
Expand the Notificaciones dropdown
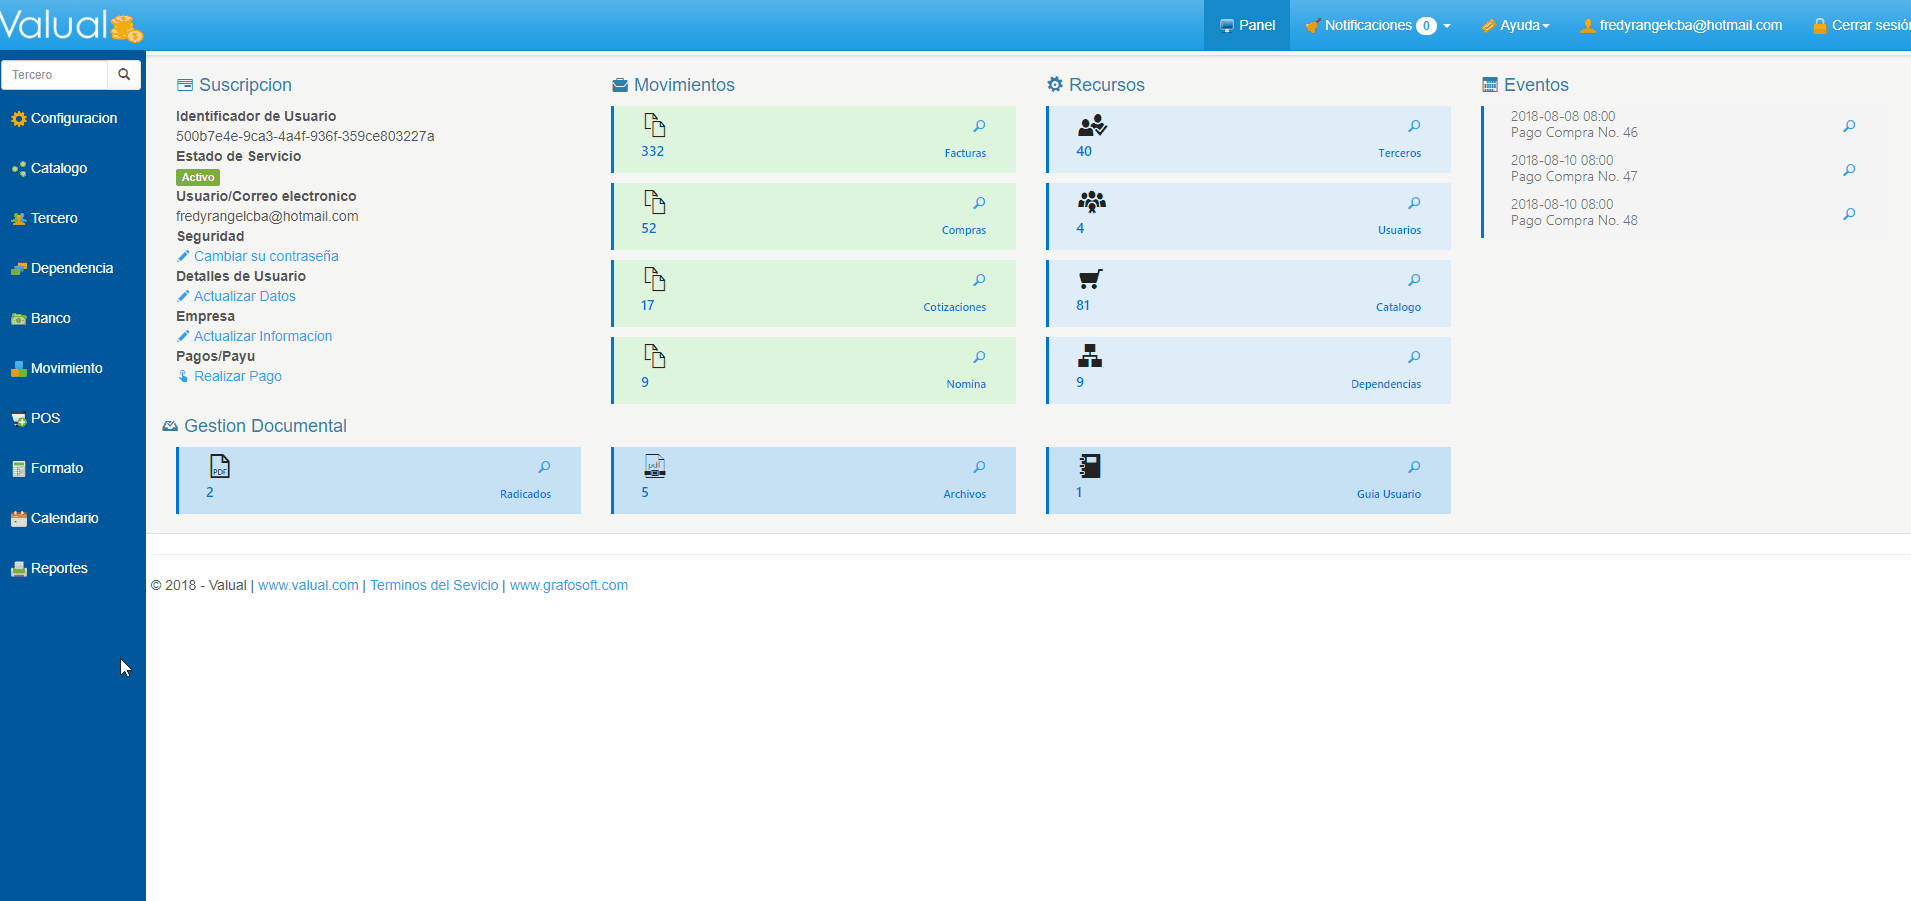[x=1378, y=25]
